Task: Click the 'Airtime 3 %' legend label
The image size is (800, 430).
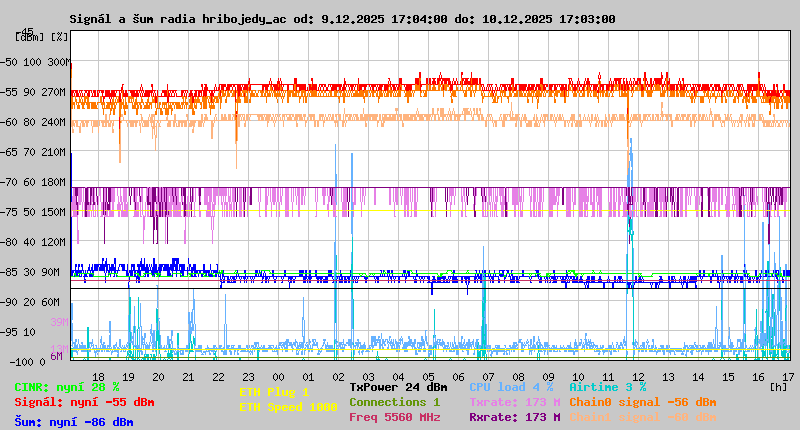Action: point(608,388)
